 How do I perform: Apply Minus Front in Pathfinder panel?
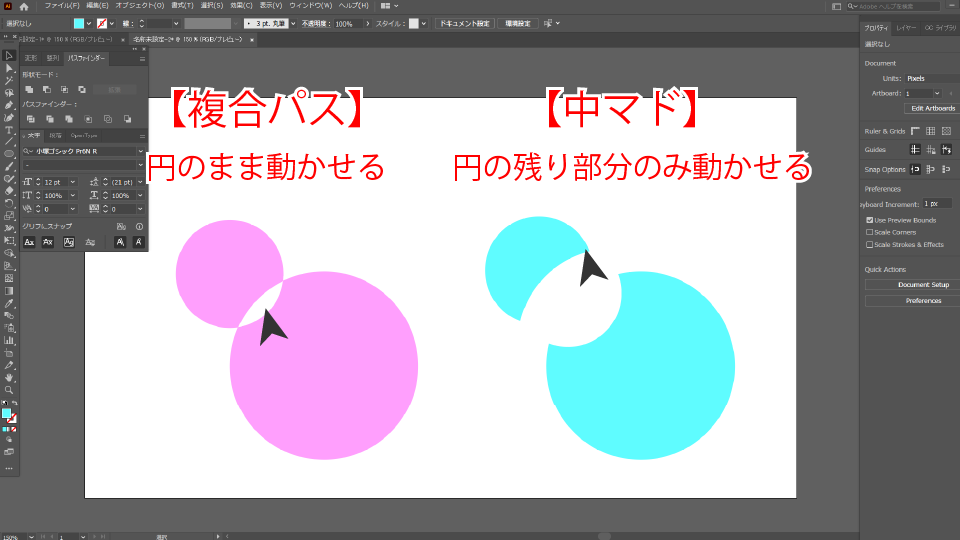47,90
